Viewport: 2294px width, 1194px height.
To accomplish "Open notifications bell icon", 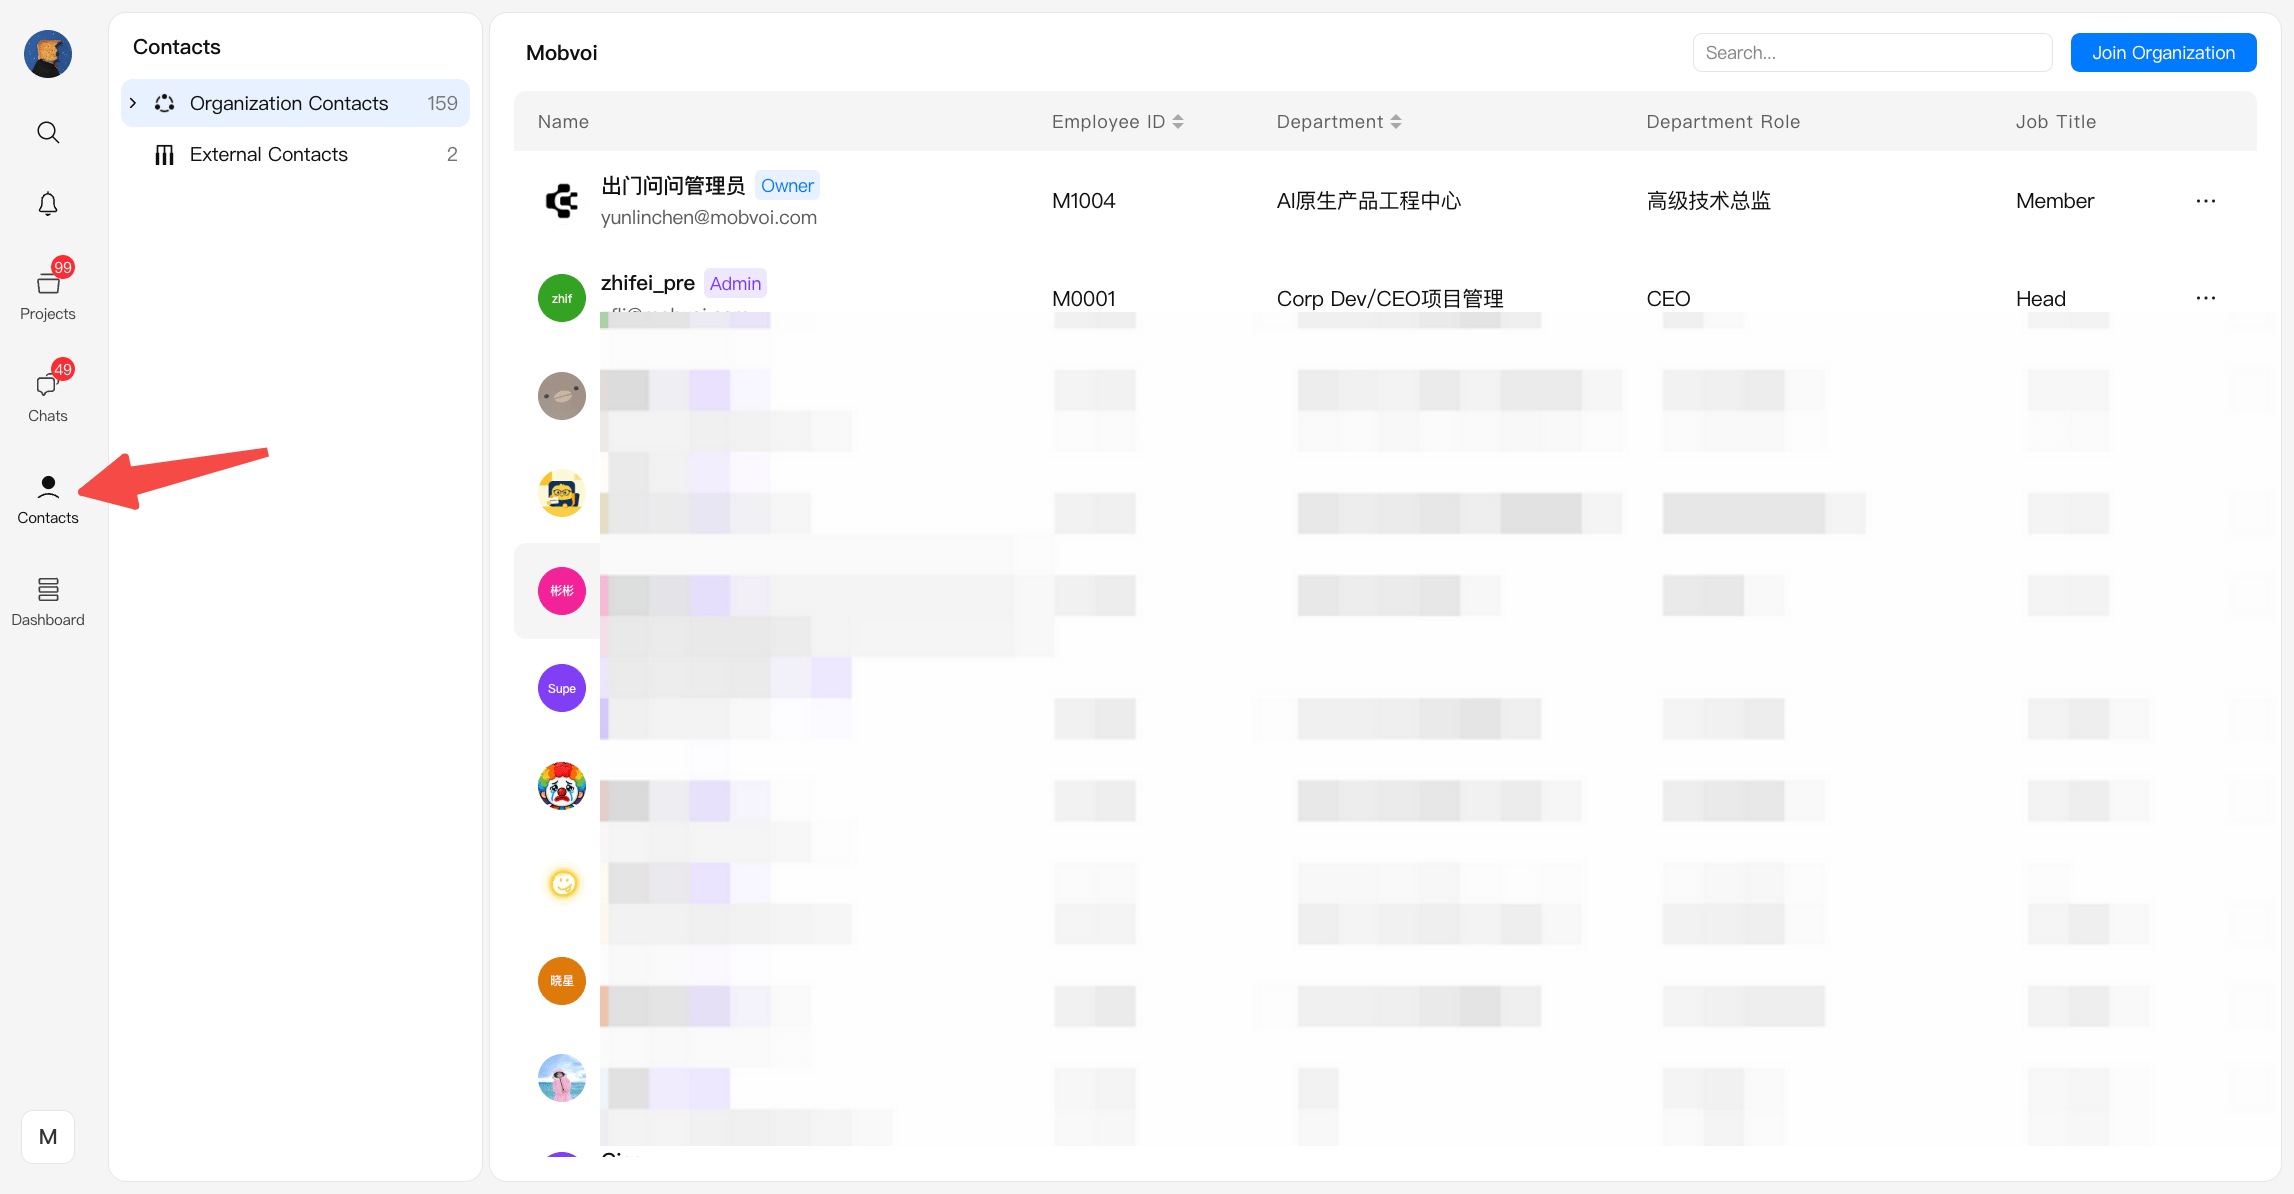I will pos(48,204).
